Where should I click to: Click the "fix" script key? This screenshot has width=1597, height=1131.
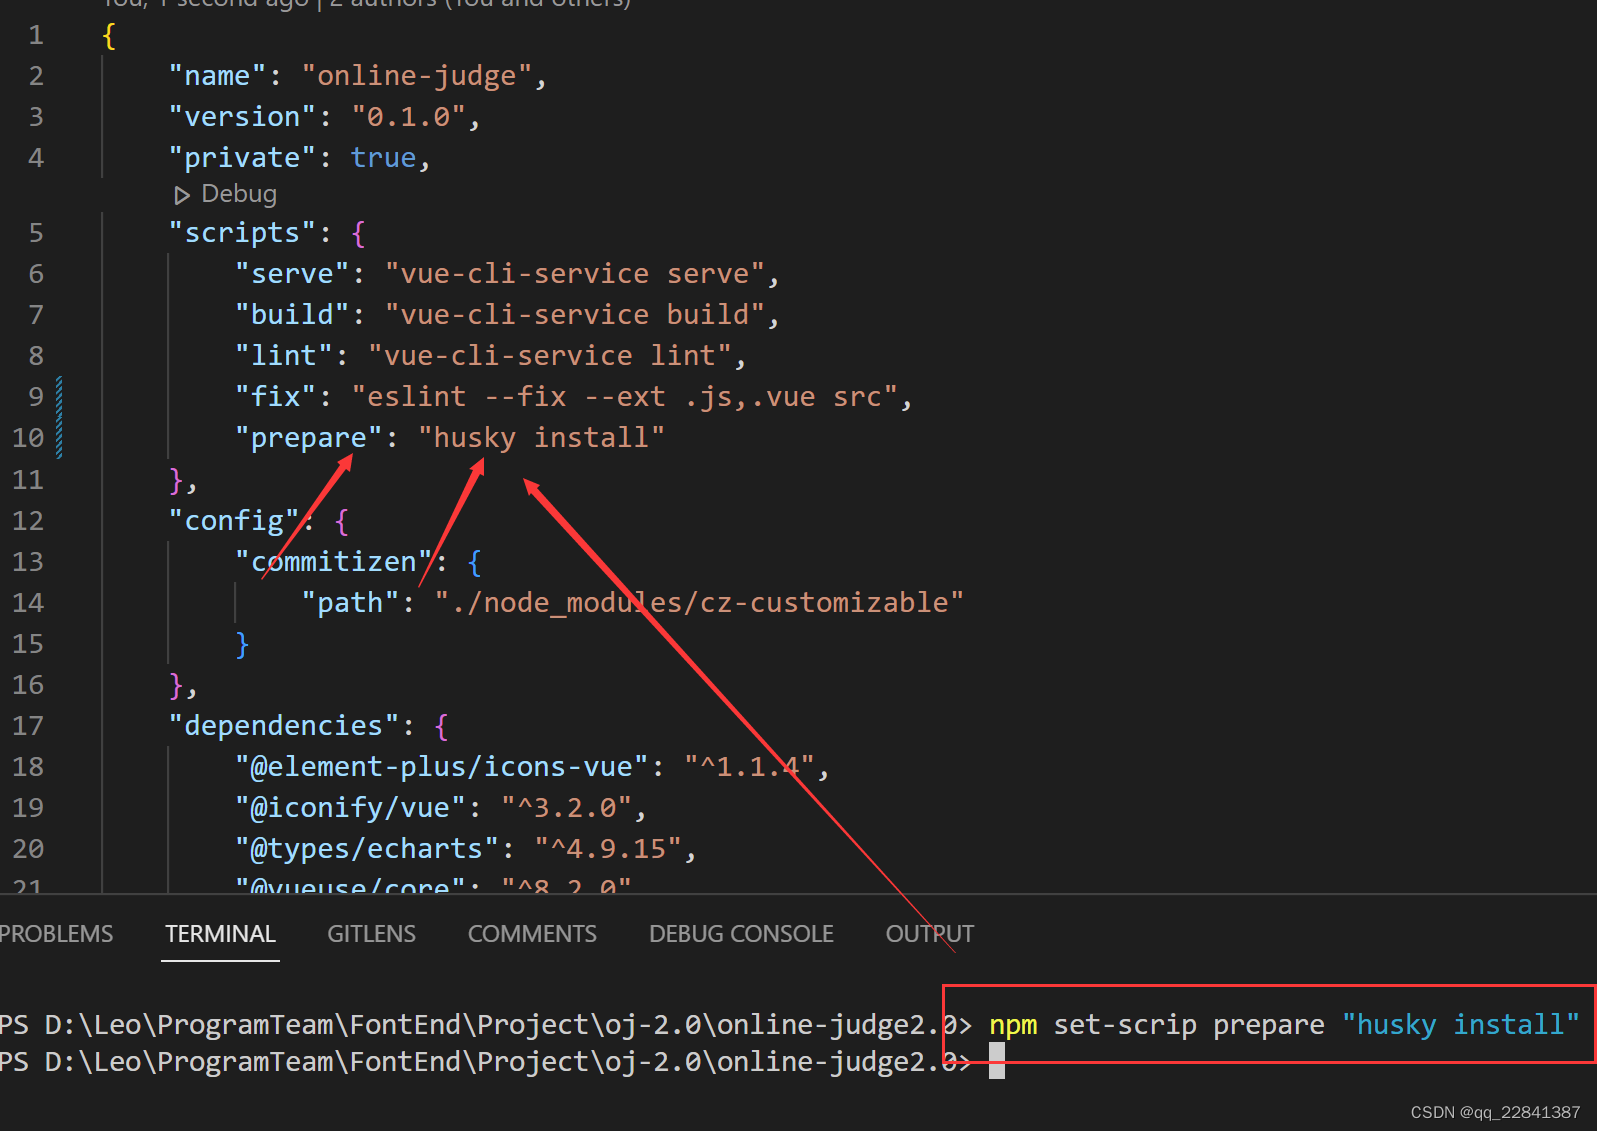(x=275, y=397)
